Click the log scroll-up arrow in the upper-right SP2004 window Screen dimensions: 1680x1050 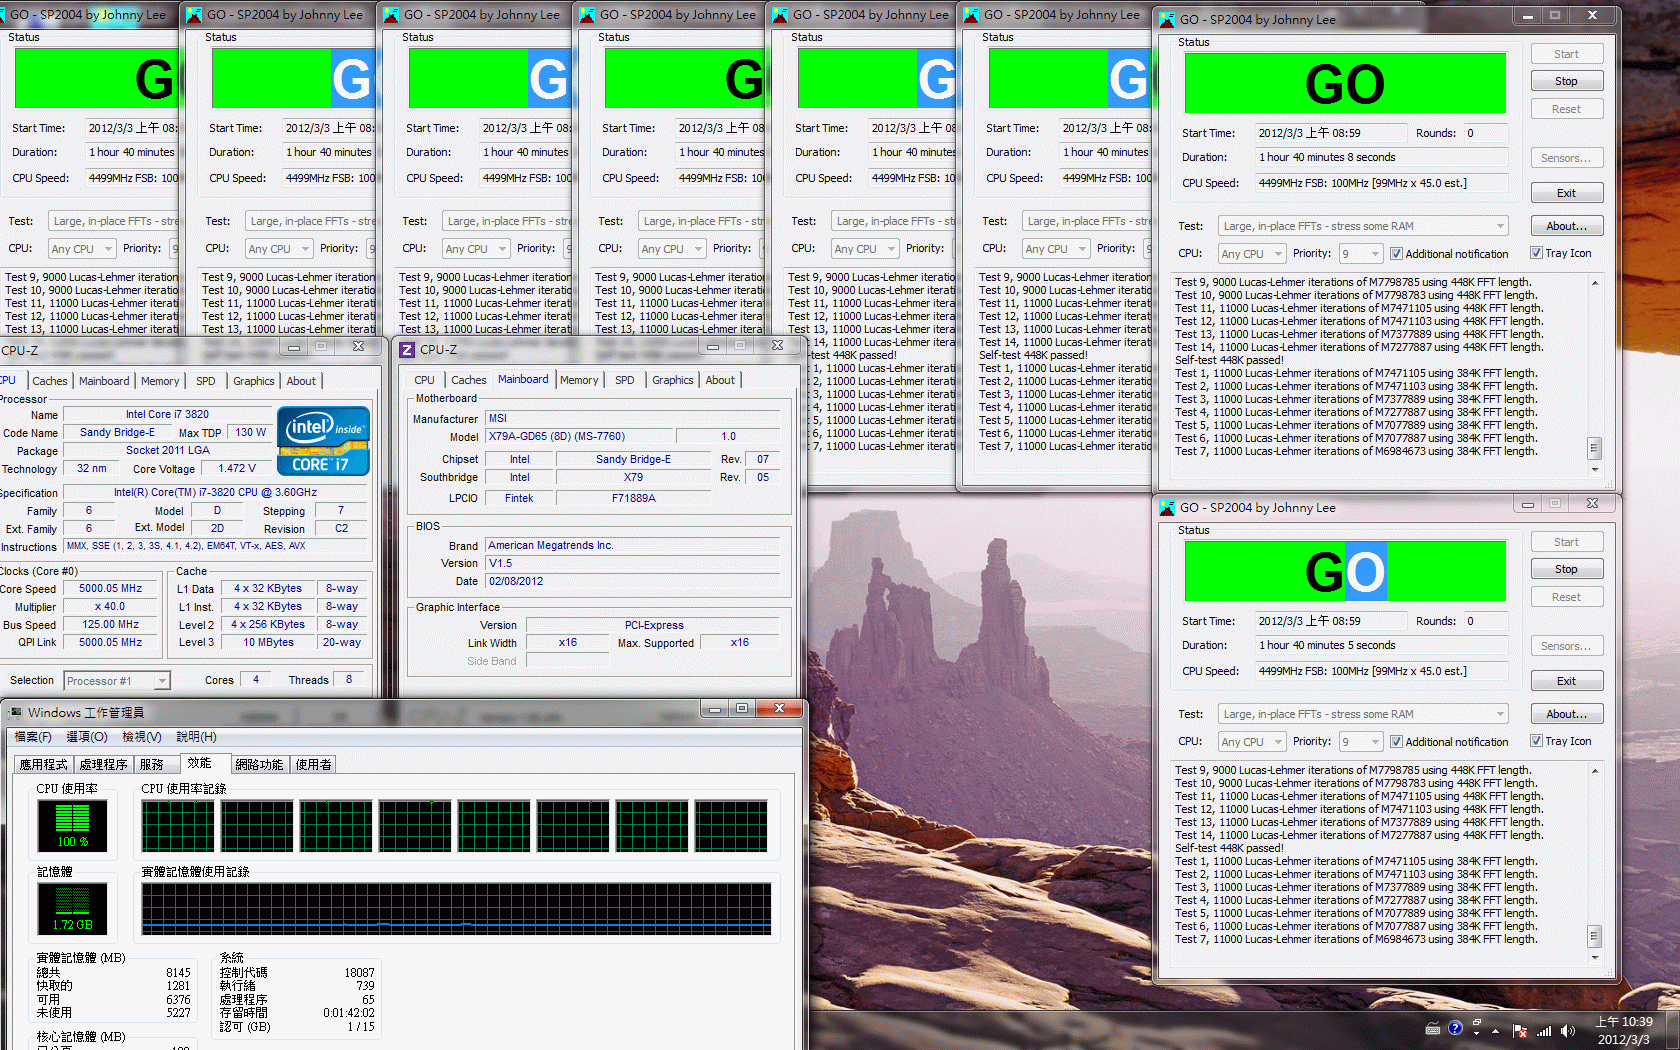coord(1594,283)
